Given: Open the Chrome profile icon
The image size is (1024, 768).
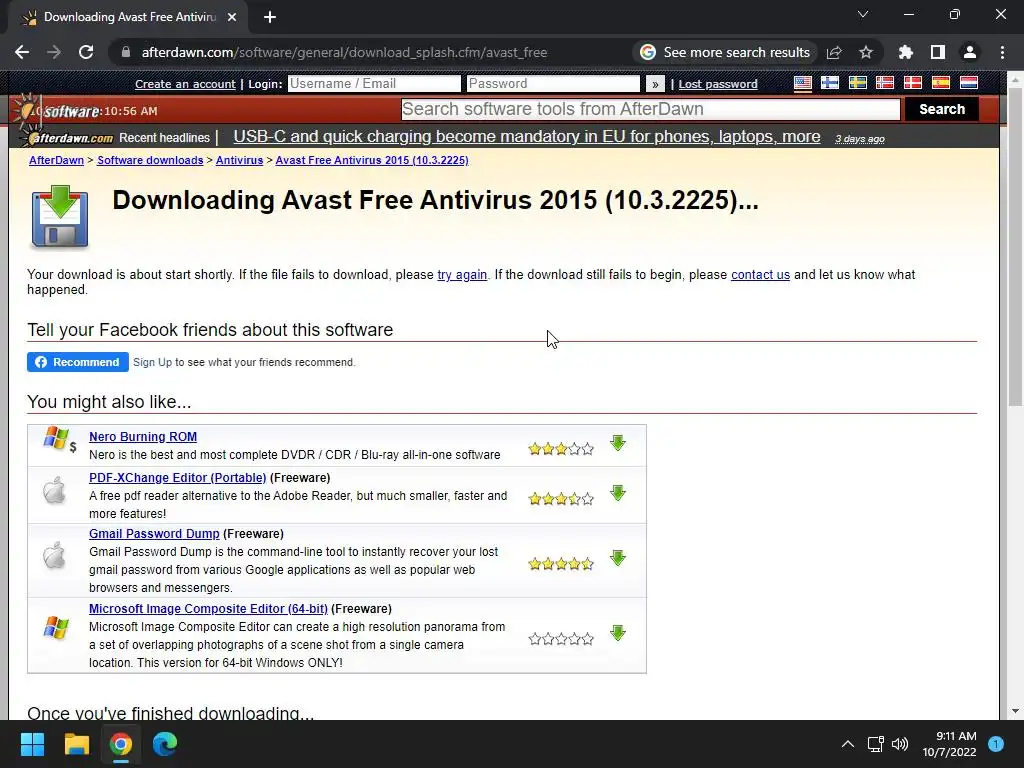Looking at the screenshot, I should [970, 52].
